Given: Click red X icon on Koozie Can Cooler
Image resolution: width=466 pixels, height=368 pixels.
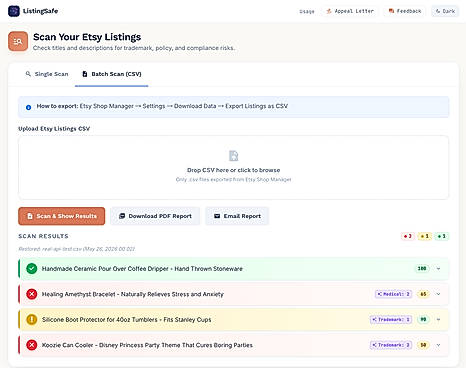Looking at the screenshot, I should coord(32,345).
